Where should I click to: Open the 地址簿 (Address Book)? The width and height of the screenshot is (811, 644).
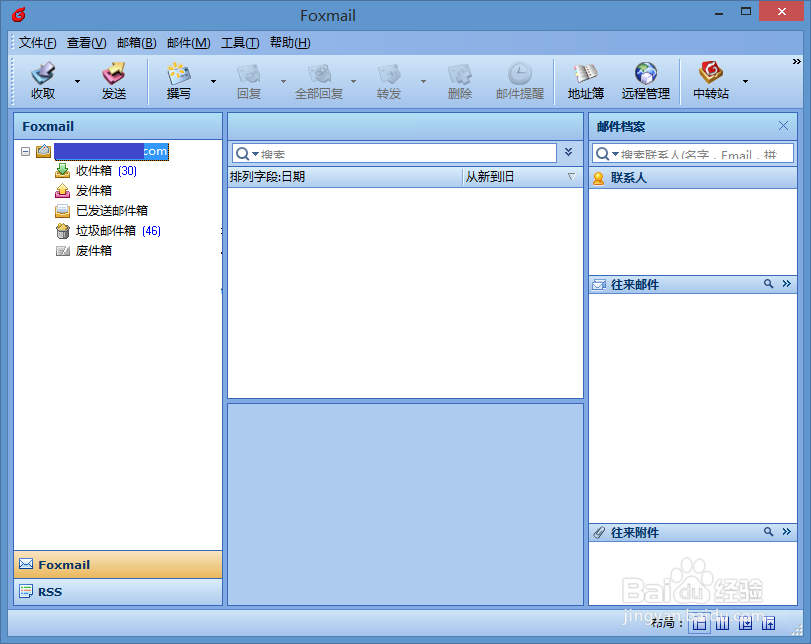tap(585, 80)
